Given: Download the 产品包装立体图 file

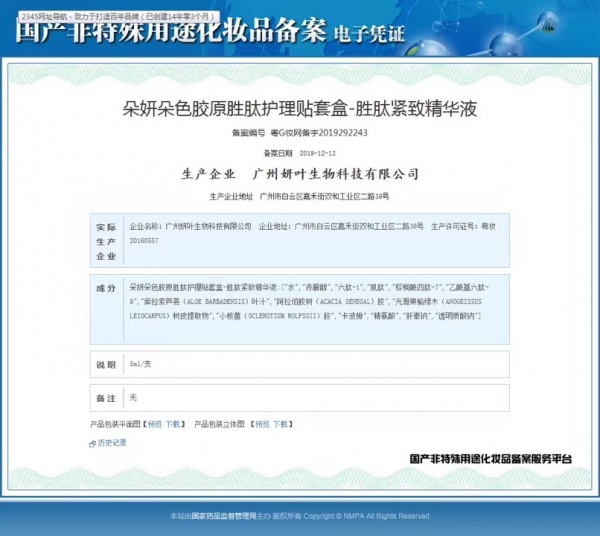Looking at the screenshot, I should pos(281,424).
